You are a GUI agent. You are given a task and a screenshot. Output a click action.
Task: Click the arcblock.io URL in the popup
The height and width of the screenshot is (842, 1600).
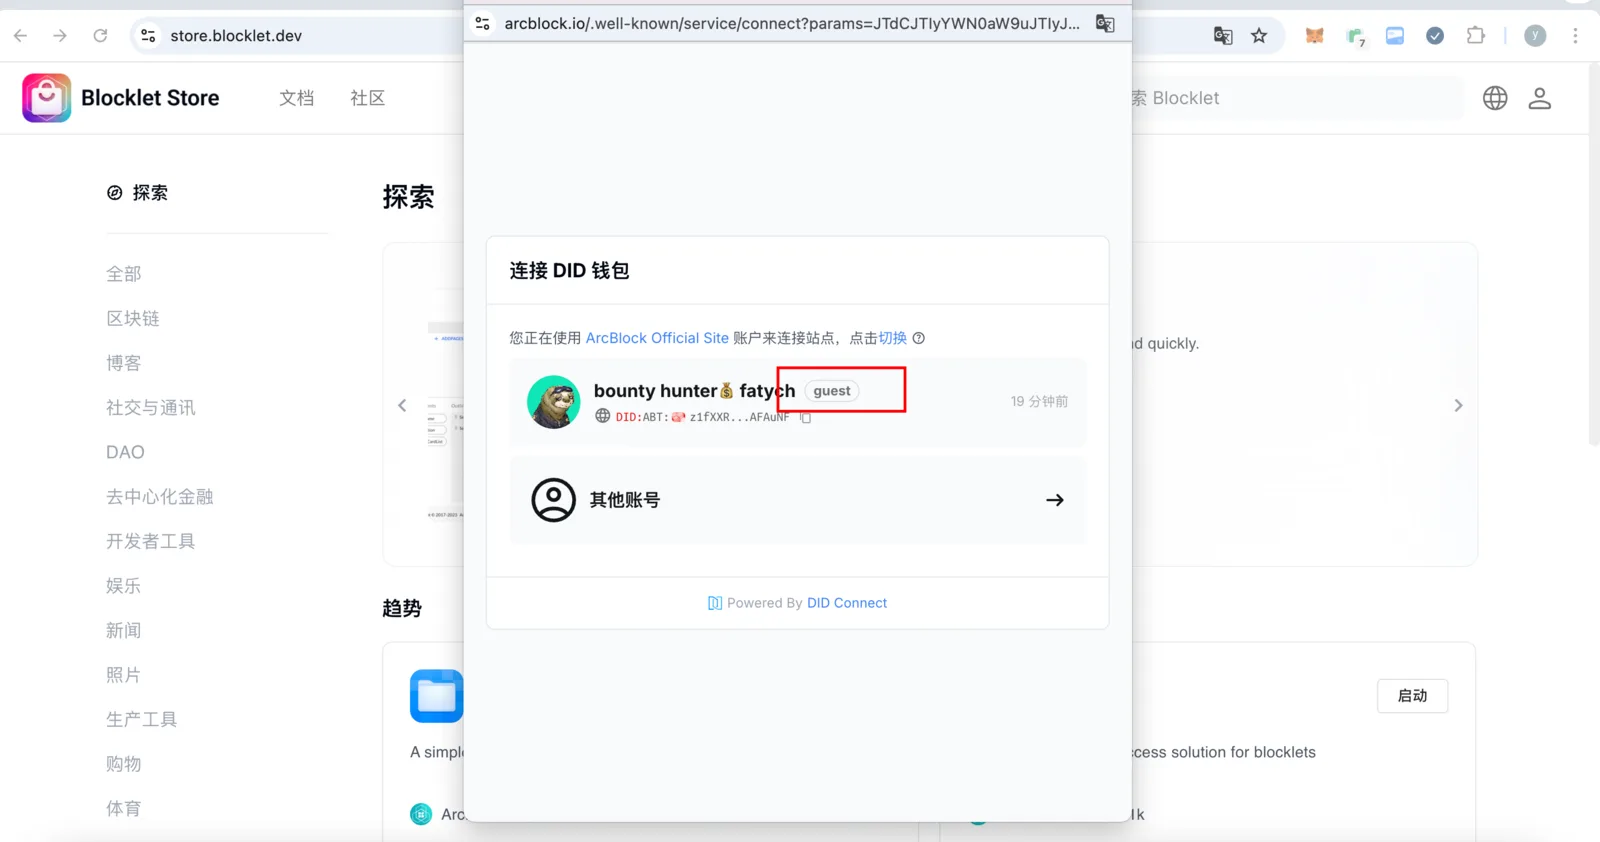click(x=792, y=23)
